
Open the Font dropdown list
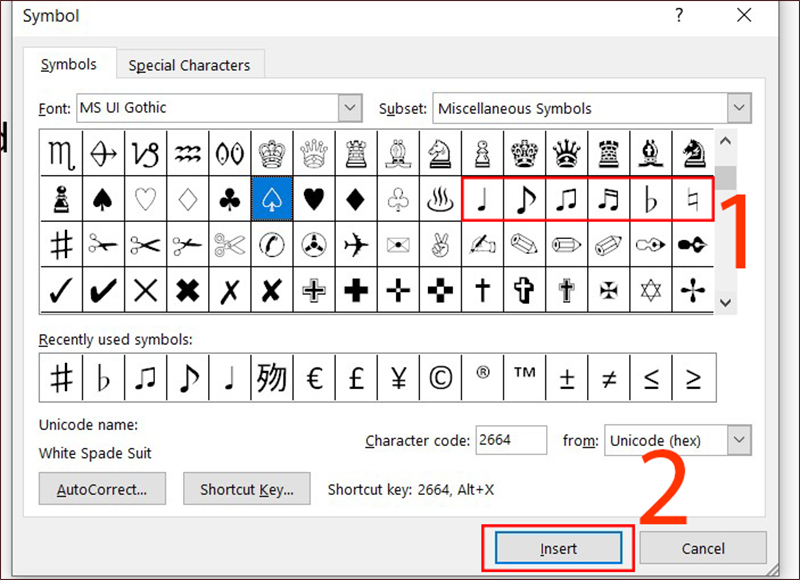coord(350,108)
